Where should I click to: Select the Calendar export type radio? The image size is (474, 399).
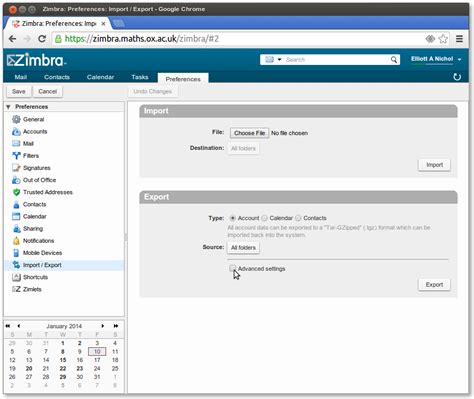point(264,218)
